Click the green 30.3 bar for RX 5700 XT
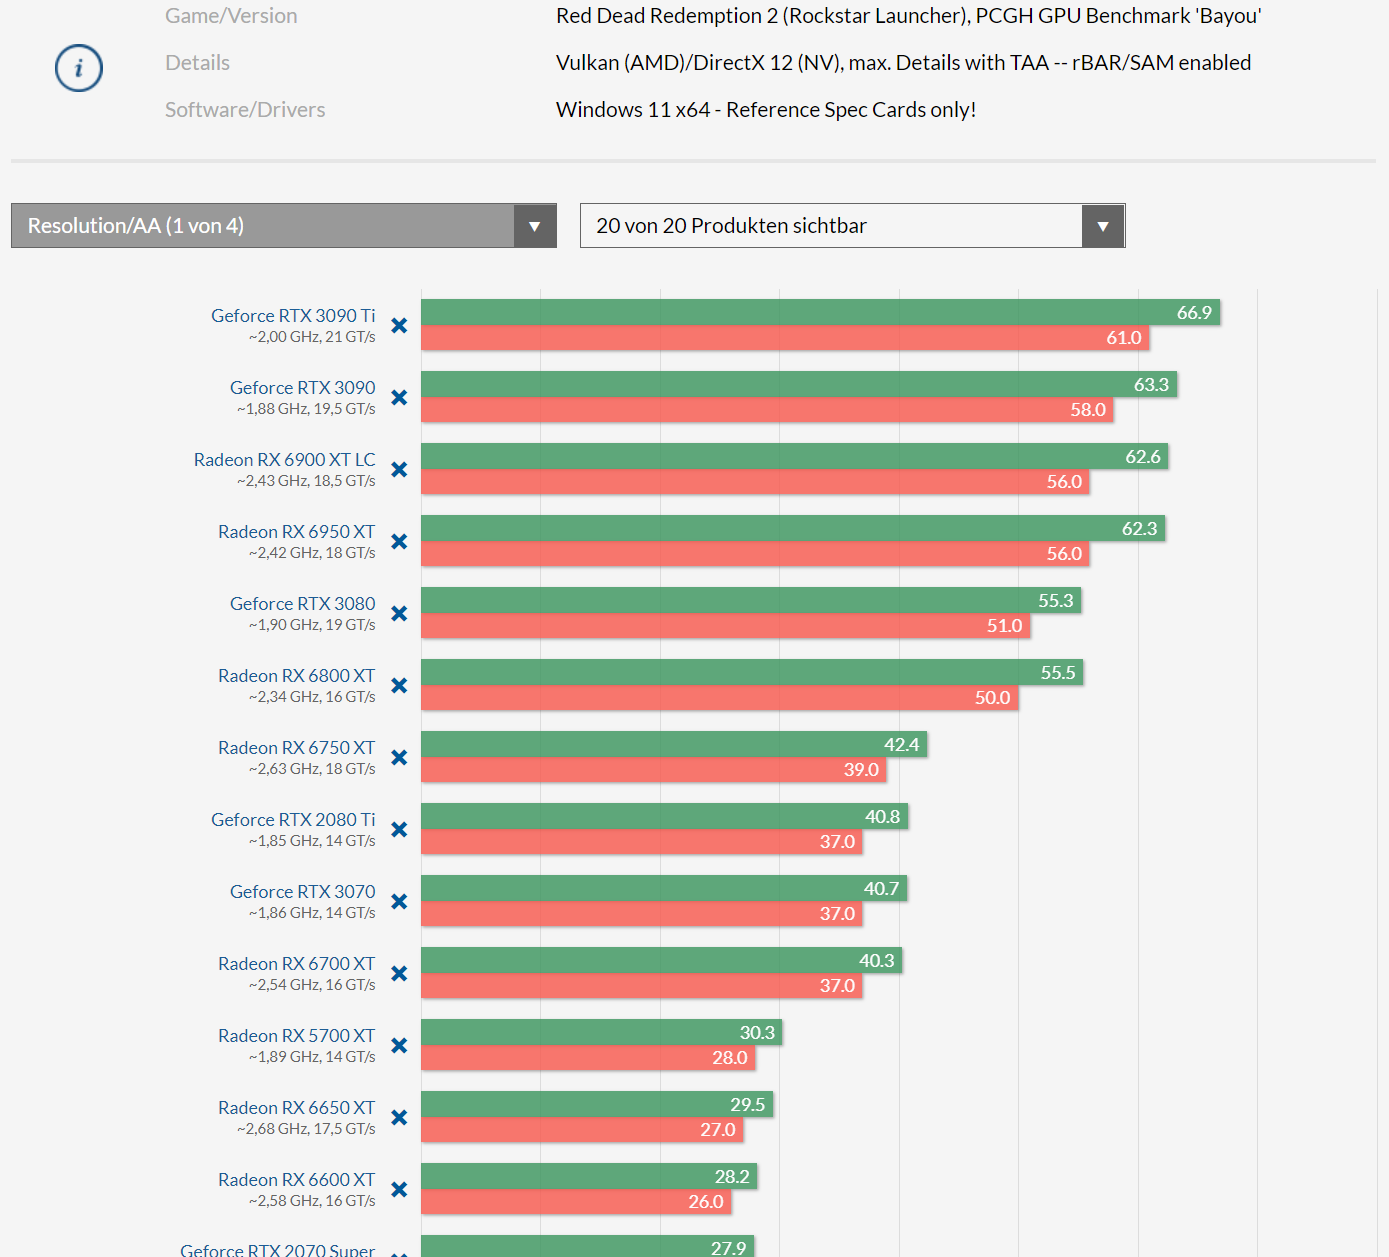Image resolution: width=1389 pixels, height=1257 pixels. point(602,1032)
